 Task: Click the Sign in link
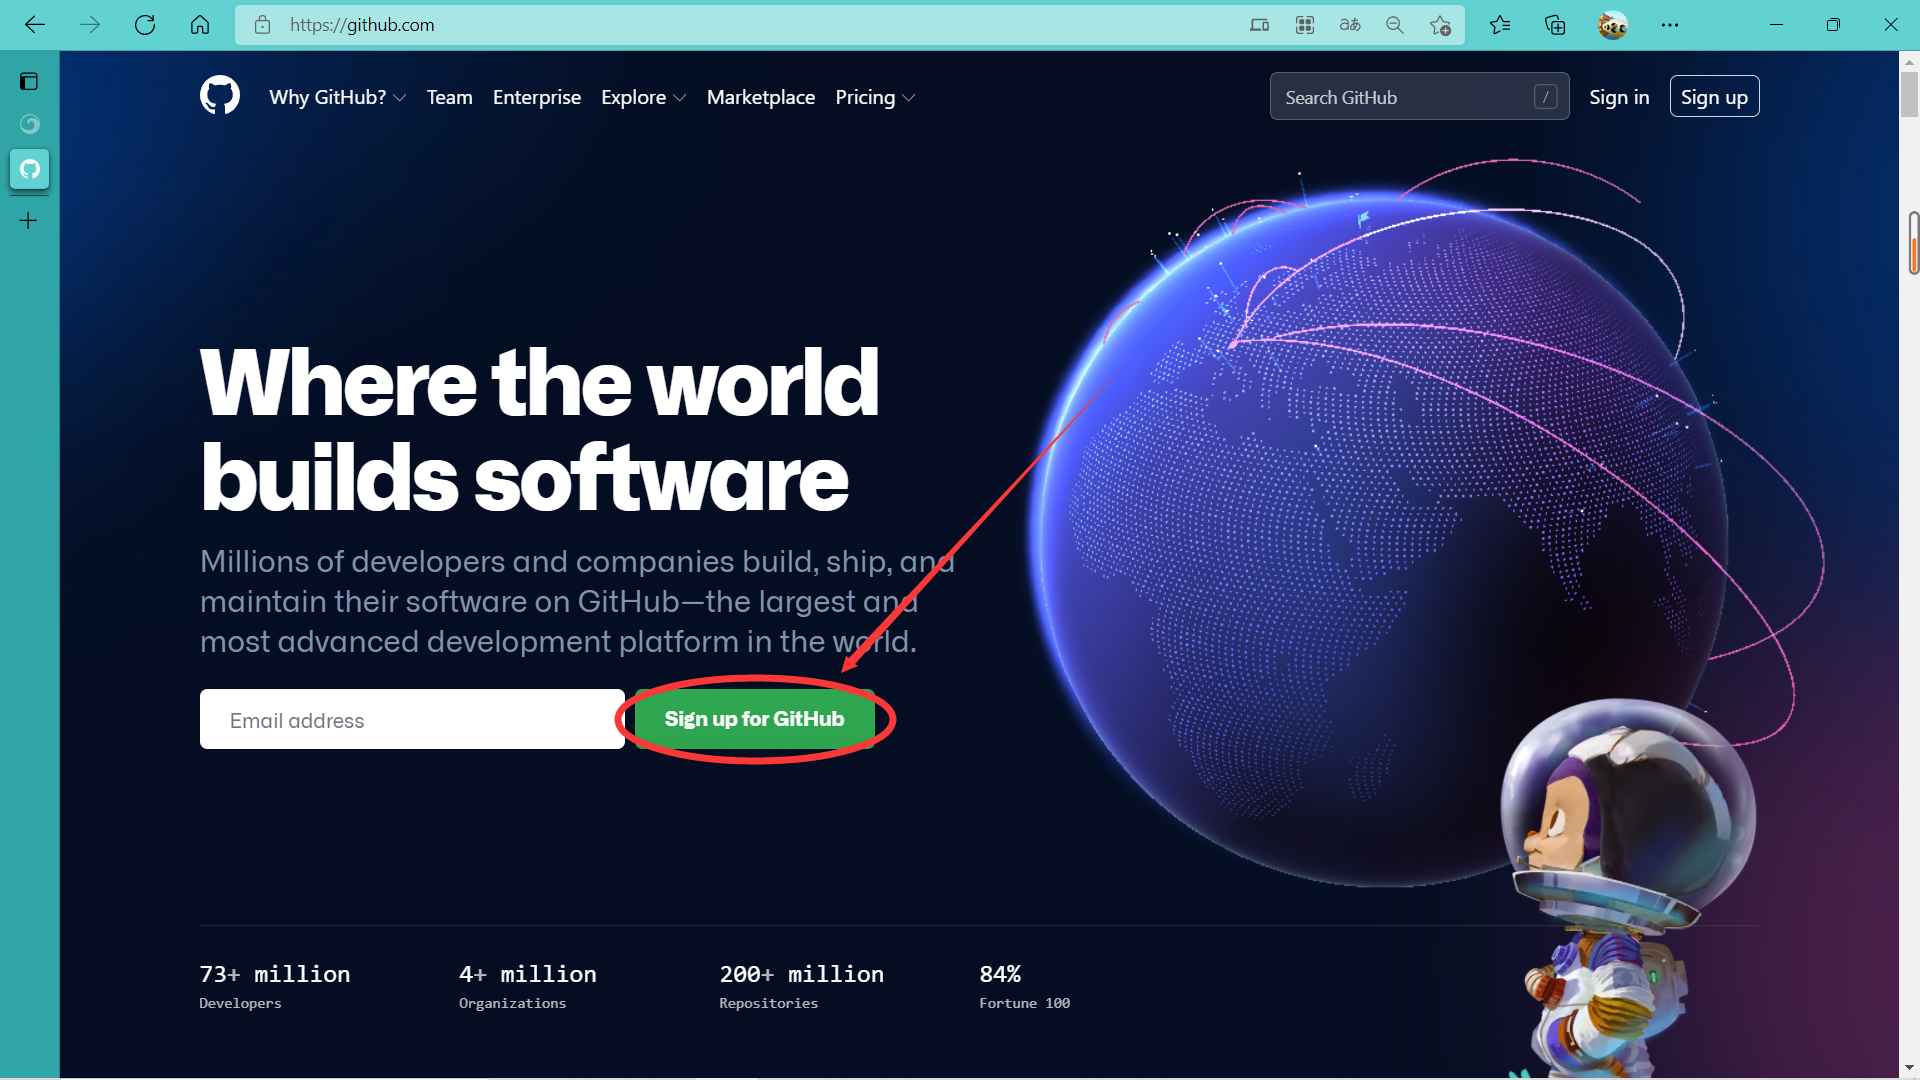coord(1619,97)
